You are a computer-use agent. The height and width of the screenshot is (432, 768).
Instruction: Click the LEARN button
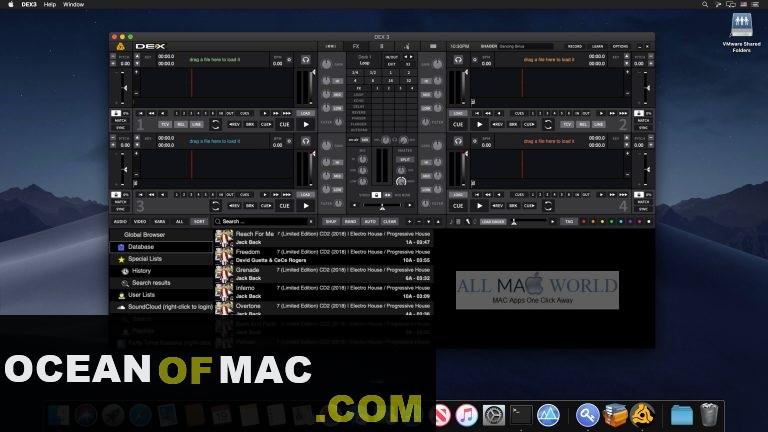click(598, 46)
